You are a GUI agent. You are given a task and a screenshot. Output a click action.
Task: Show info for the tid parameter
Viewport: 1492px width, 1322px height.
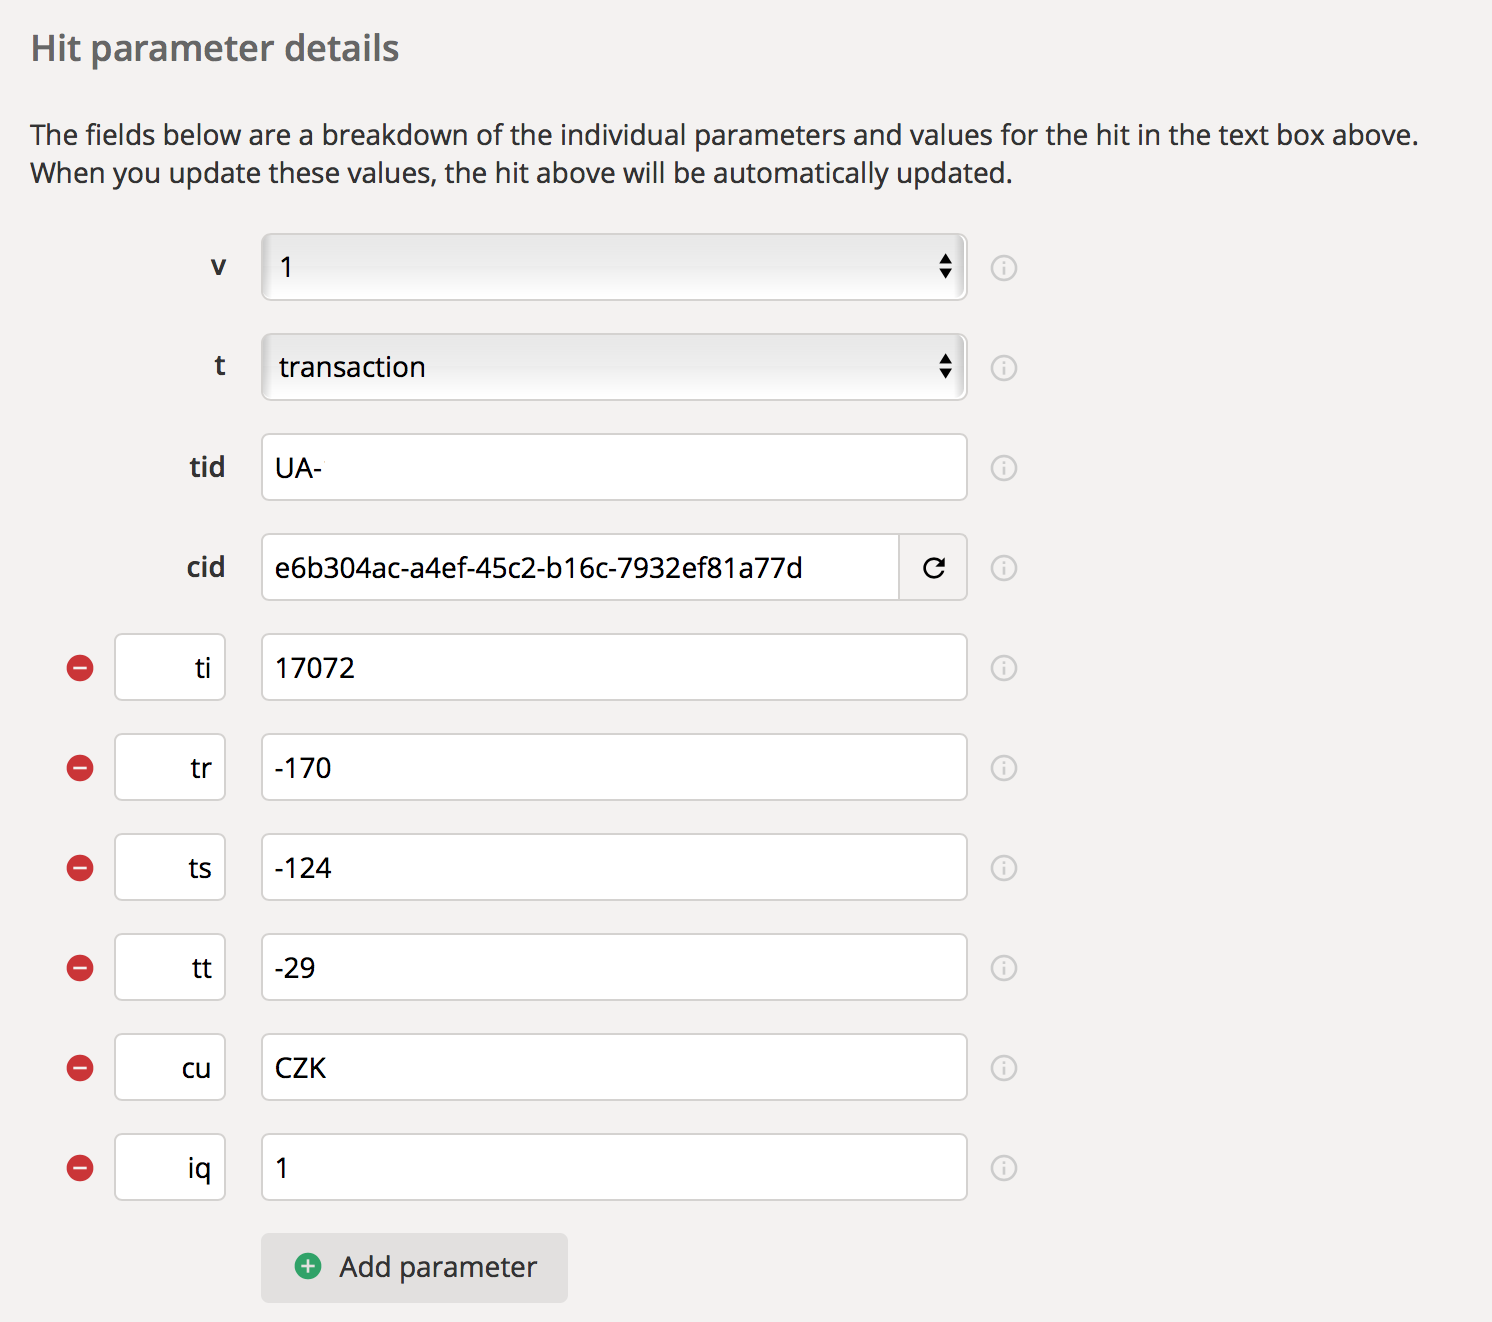[1004, 468]
